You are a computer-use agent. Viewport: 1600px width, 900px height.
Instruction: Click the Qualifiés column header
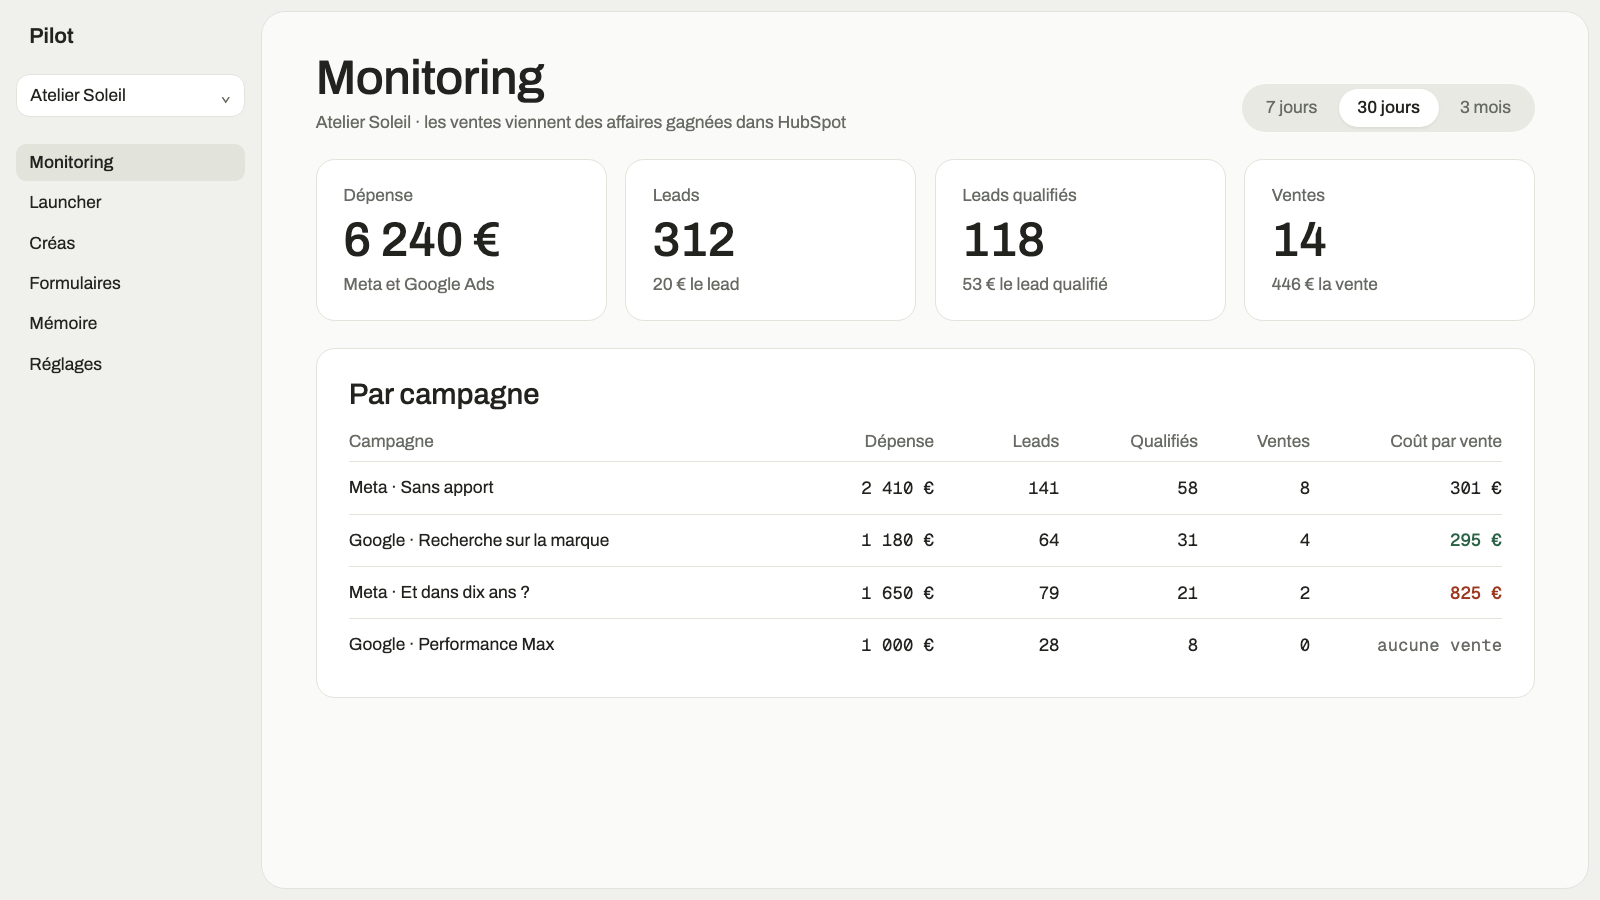1164,441
